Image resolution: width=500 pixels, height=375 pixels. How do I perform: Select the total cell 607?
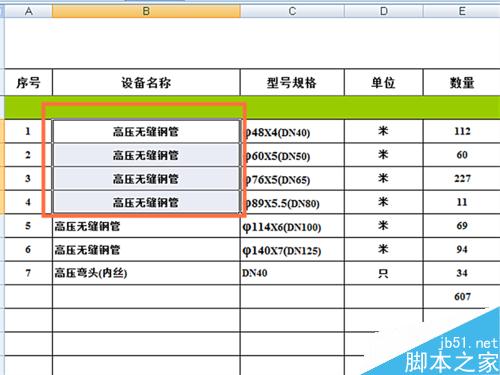pyautogui.click(x=462, y=297)
